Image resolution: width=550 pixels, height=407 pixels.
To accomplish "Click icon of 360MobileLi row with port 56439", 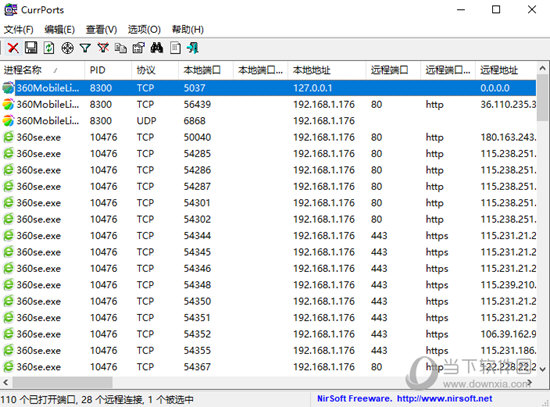I will 8,104.
